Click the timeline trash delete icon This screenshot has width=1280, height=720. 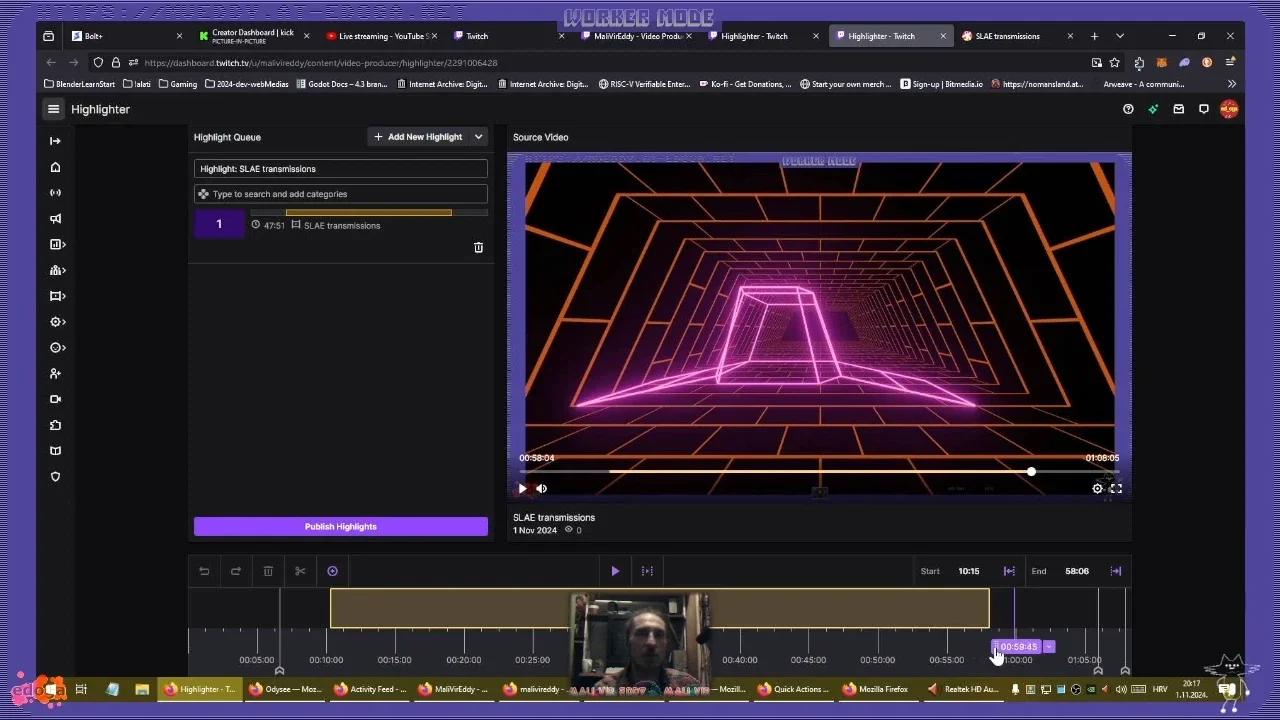coord(268,571)
